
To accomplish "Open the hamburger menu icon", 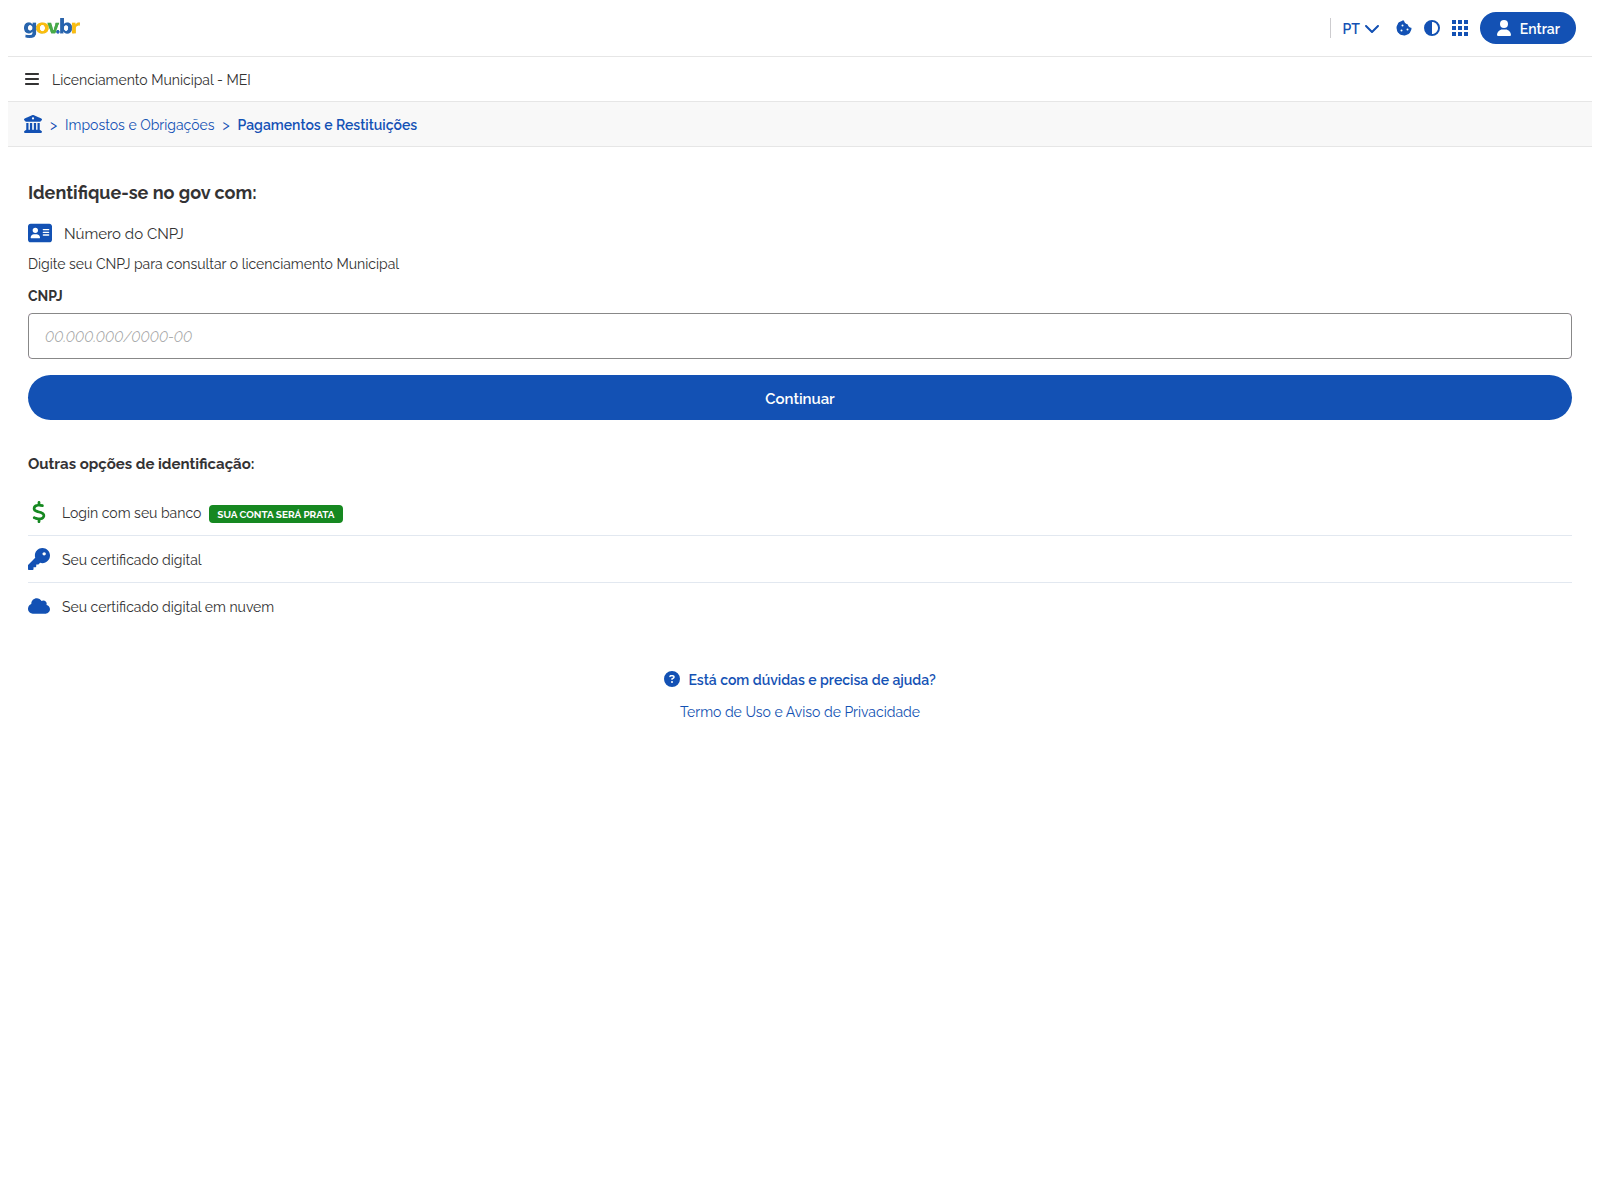I will click(x=32, y=79).
